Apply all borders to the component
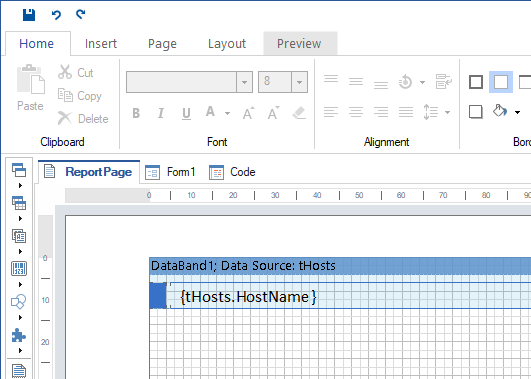Viewport: 531px width, 379px height. tap(476, 82)
